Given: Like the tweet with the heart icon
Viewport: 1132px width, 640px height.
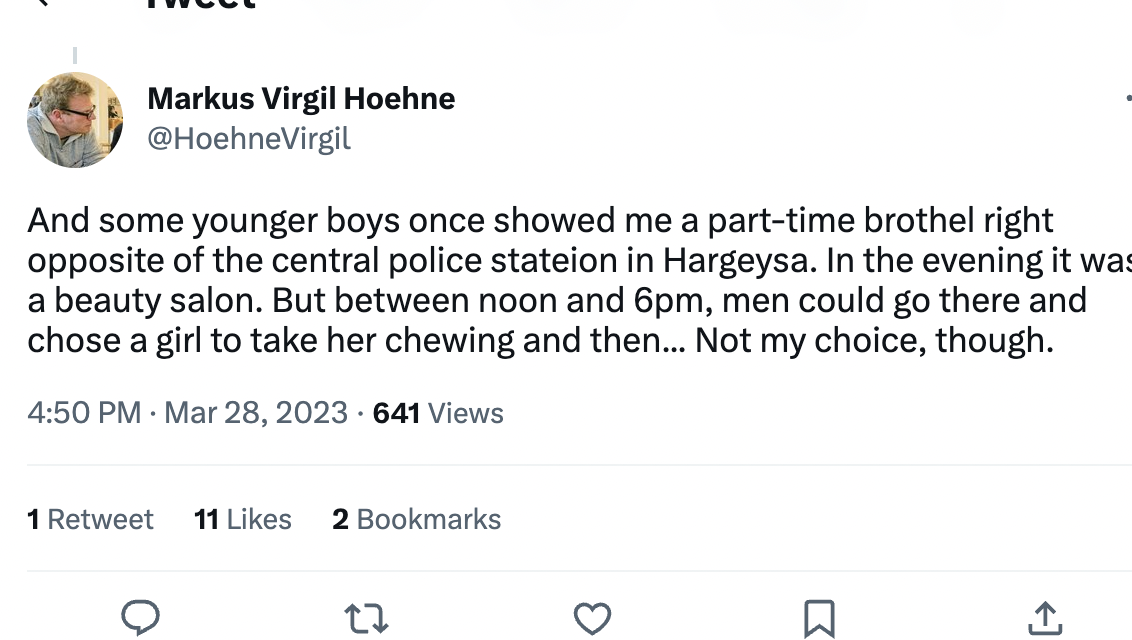Looking at the screenshot, I should (x=592, y=618).
